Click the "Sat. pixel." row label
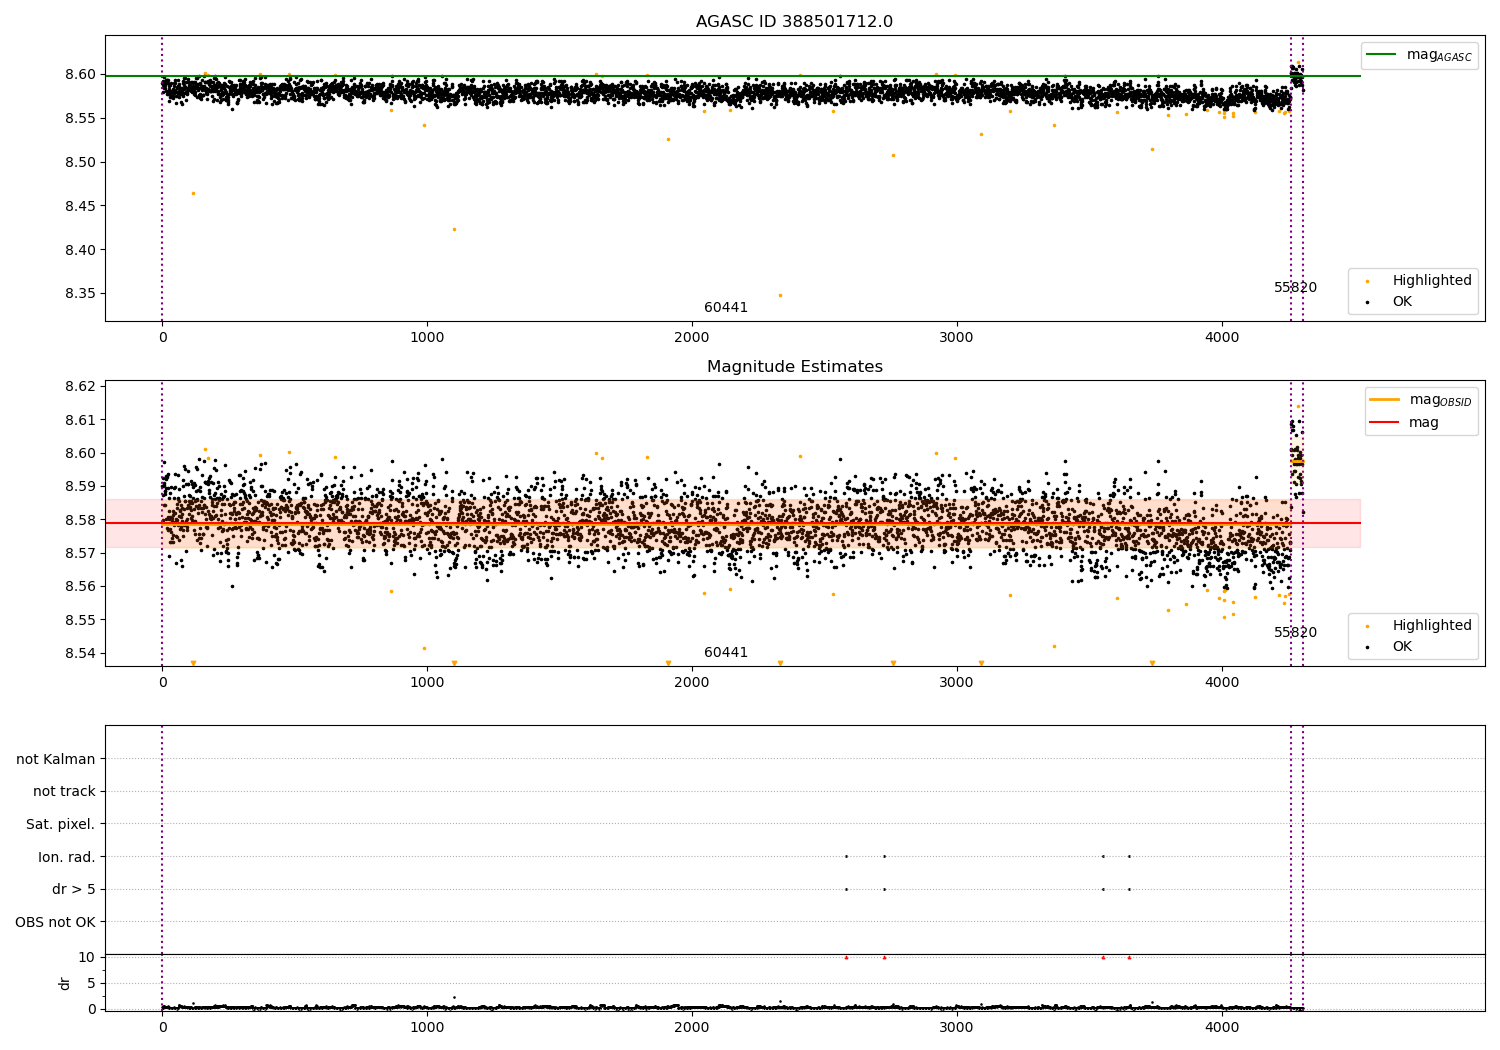Image resolution: width=1500 pixels, height=1050 pixels. point(61,825)
